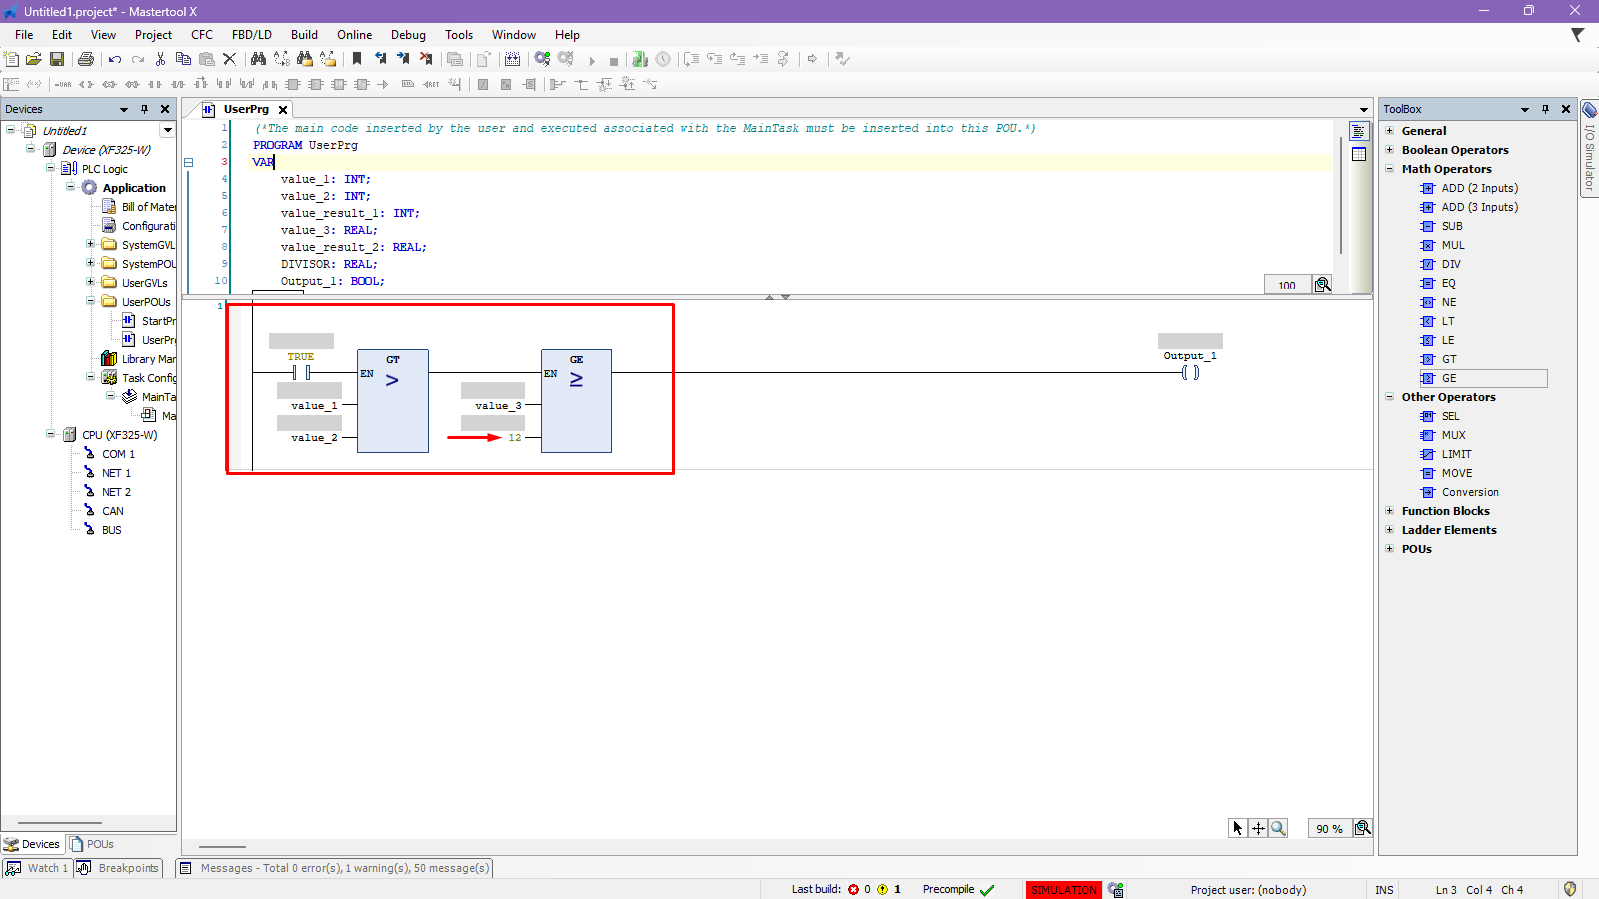Switch declaration editor to tabular view

click(x=1358, y=154)
